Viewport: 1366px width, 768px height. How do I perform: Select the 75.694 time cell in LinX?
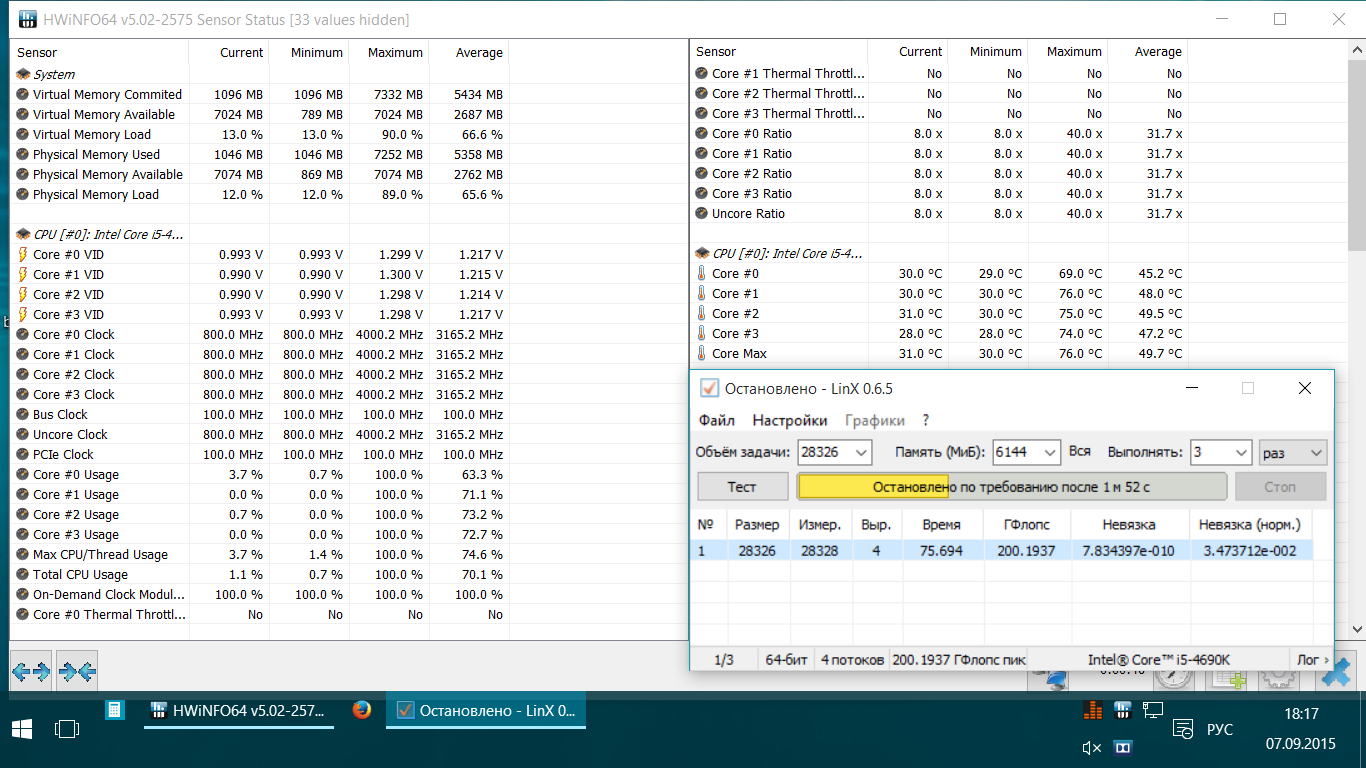(x=942, y=550)
